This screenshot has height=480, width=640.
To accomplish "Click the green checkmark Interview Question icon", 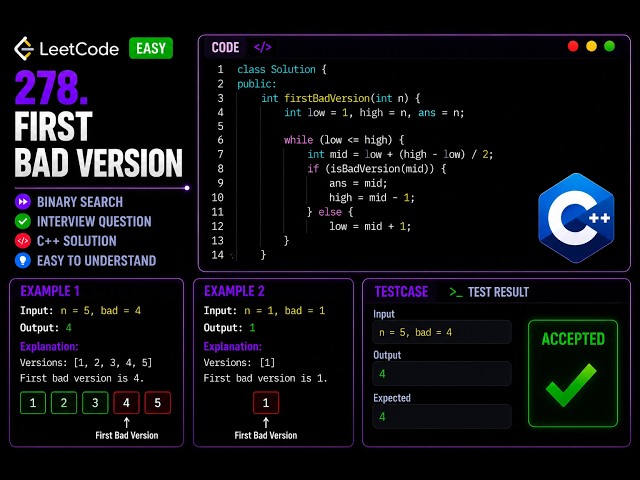I will [x=23, y=221].
